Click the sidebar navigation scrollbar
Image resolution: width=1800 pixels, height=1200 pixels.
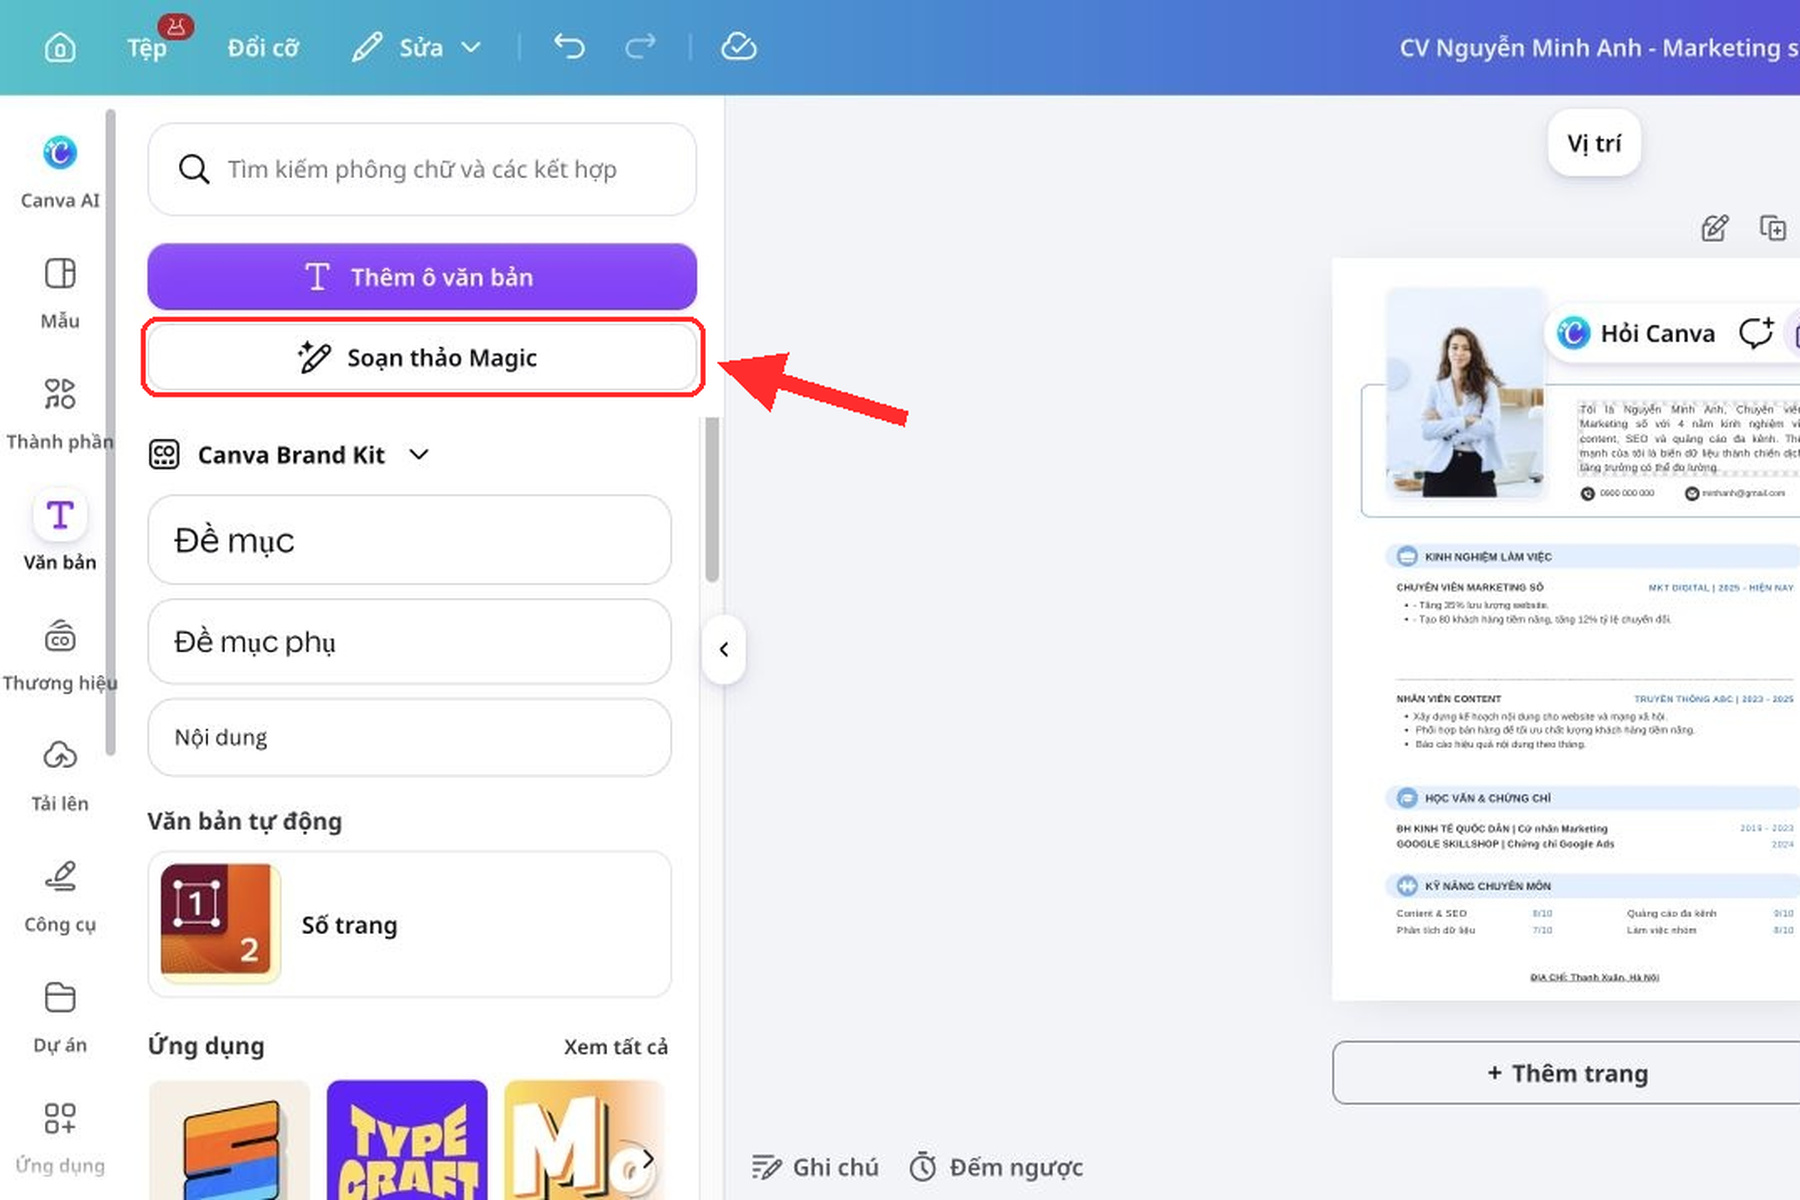pyautogui.click(x=110, y=430)
